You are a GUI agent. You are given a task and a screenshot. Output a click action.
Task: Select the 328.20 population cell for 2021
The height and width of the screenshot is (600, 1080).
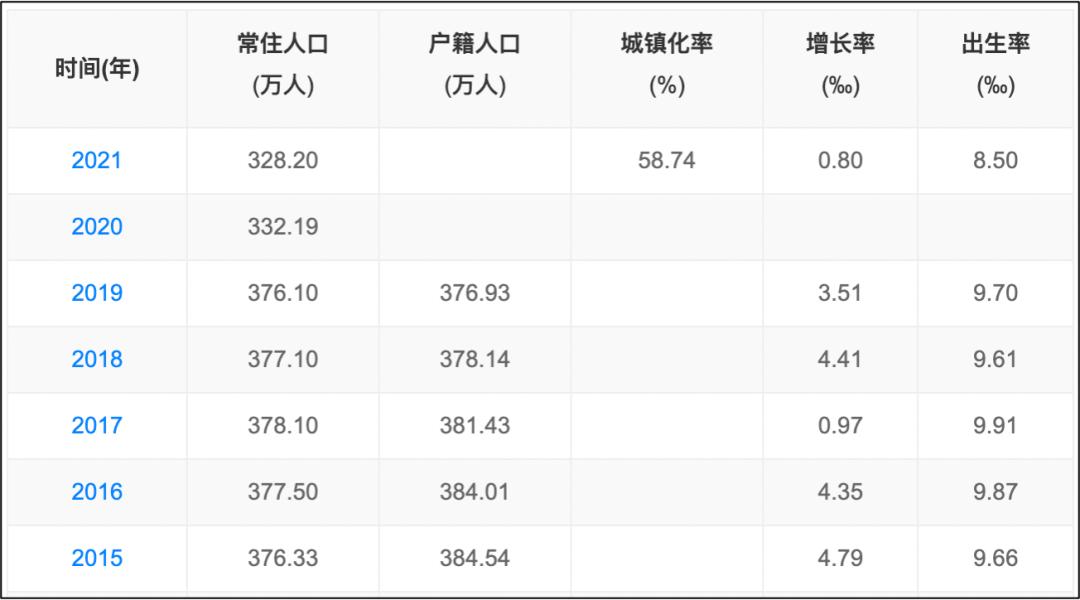283,160
